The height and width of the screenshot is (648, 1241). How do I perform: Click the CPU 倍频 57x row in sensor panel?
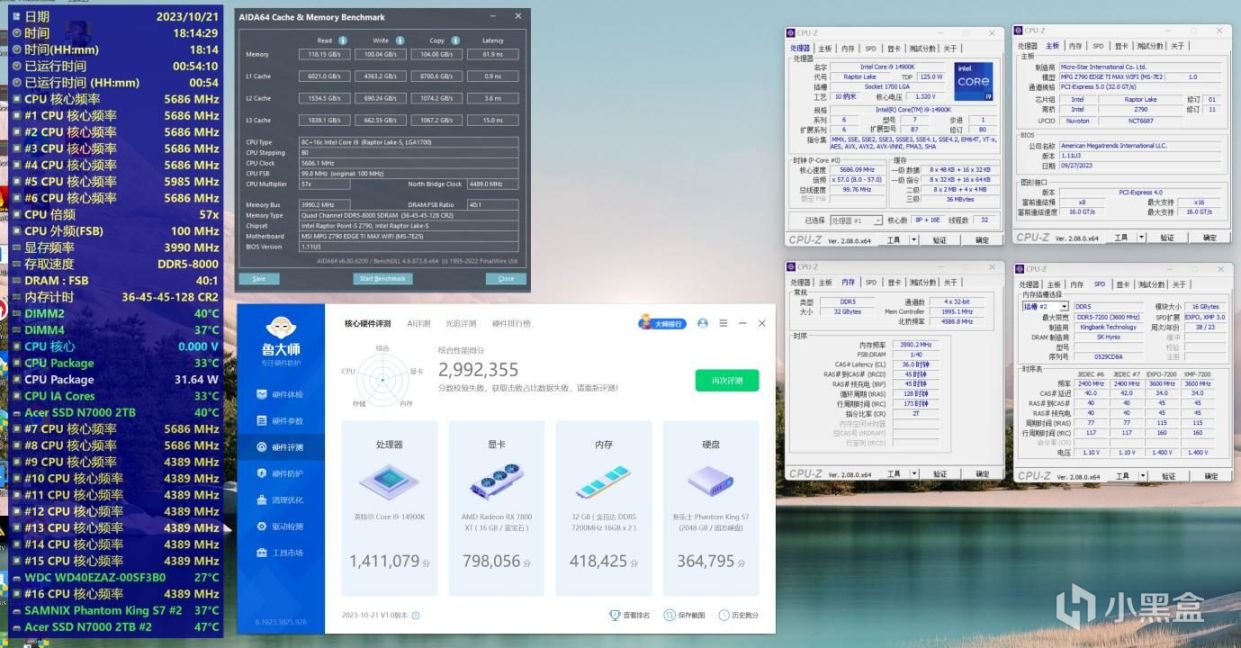tap(116, 214)
